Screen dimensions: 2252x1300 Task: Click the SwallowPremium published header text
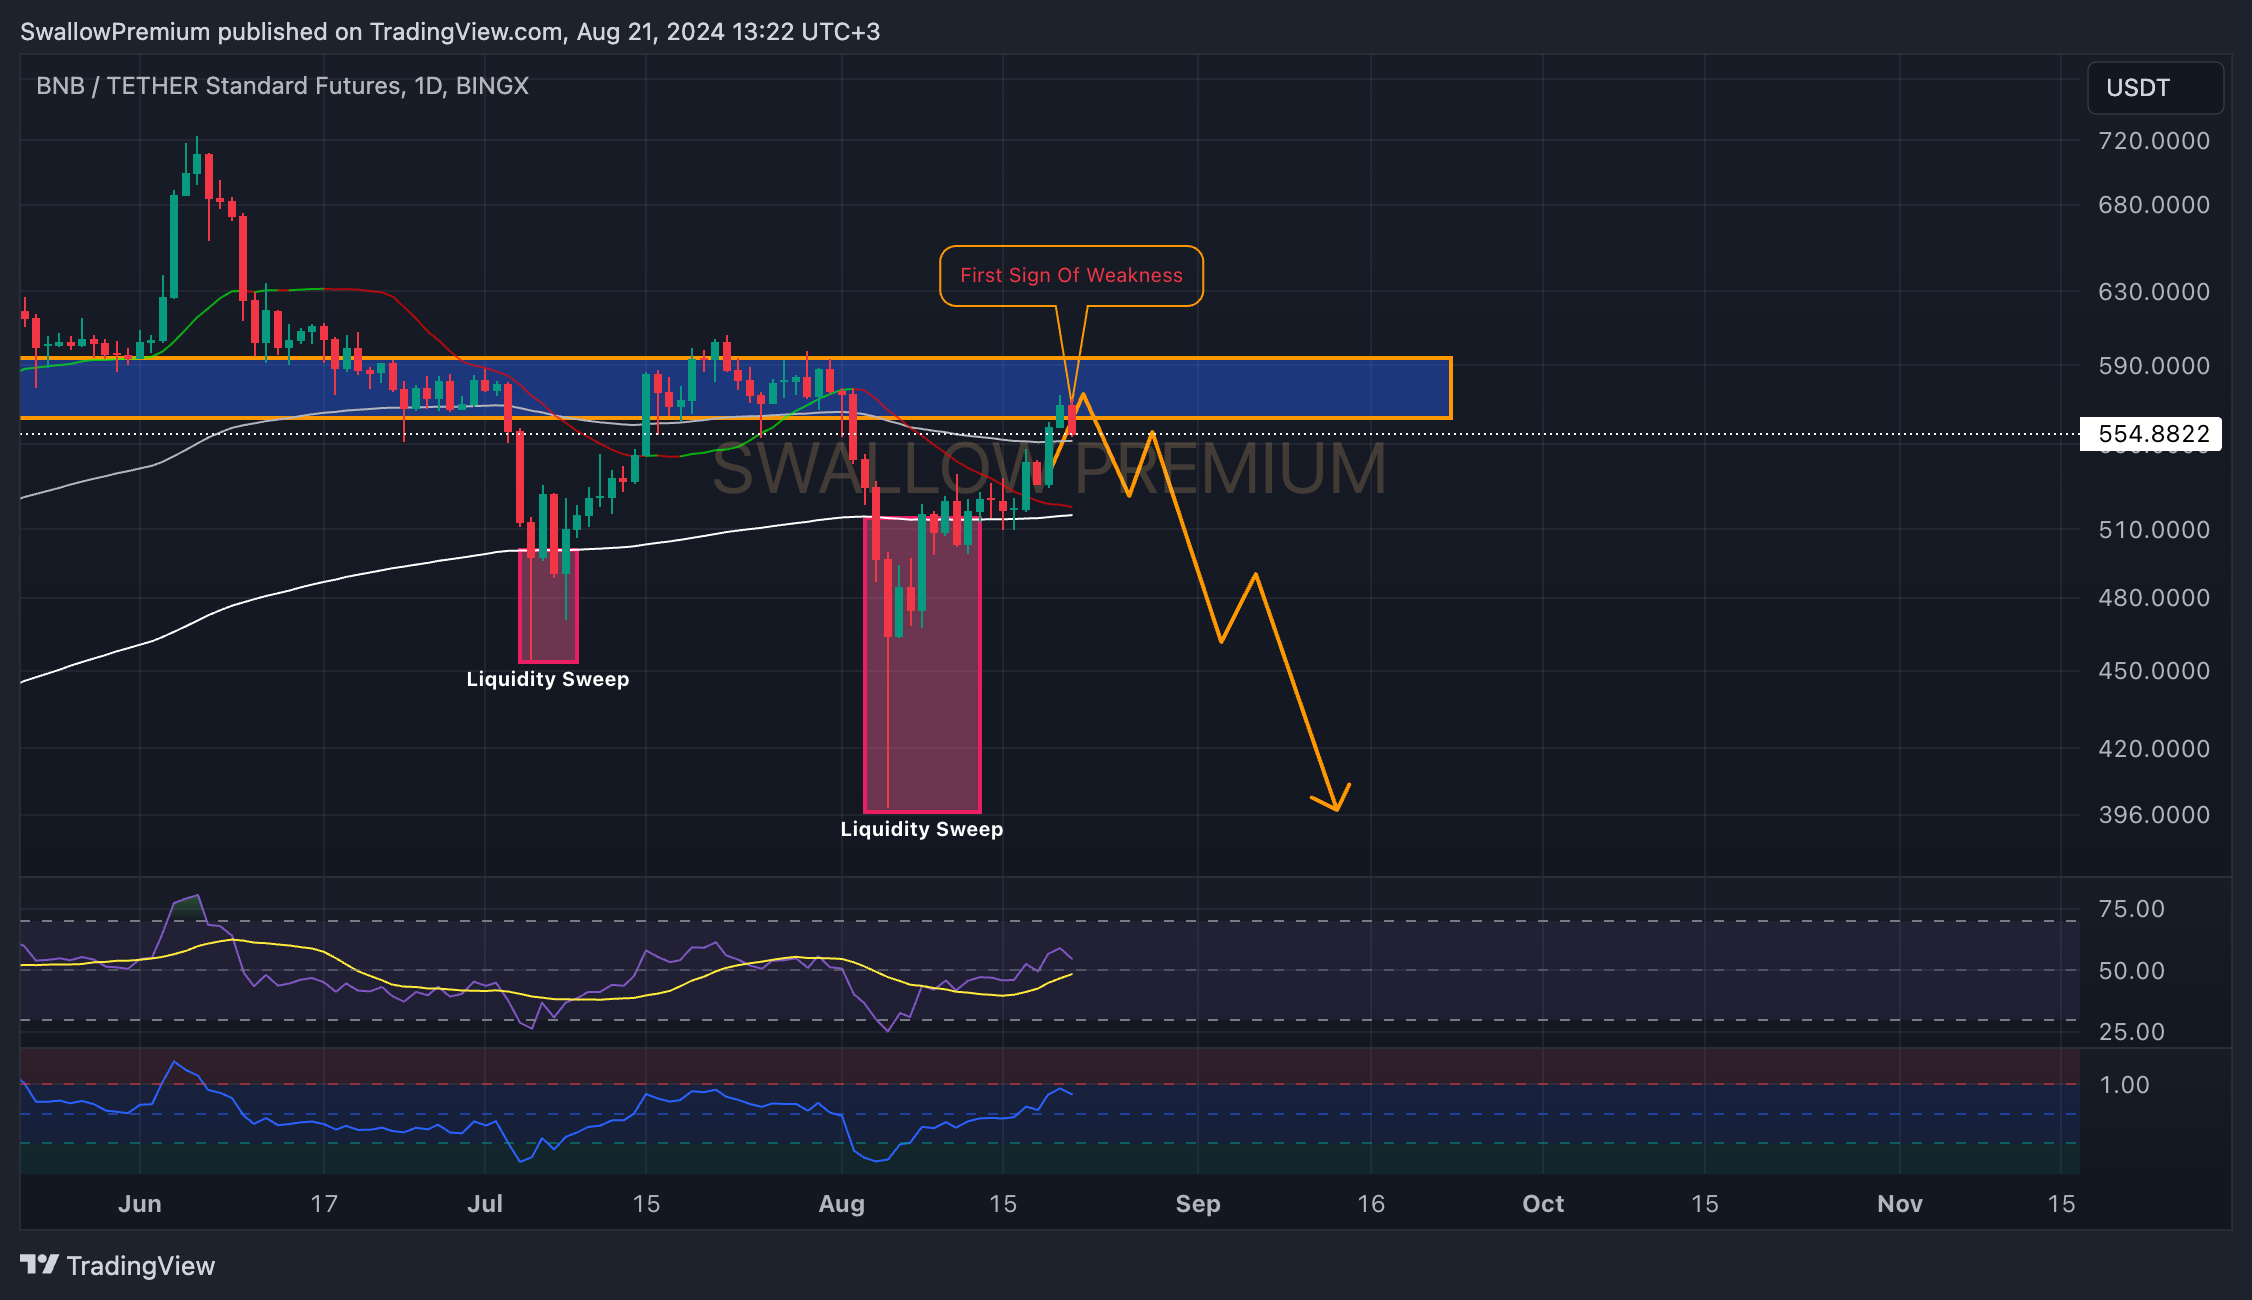click(x=450, y=32)
